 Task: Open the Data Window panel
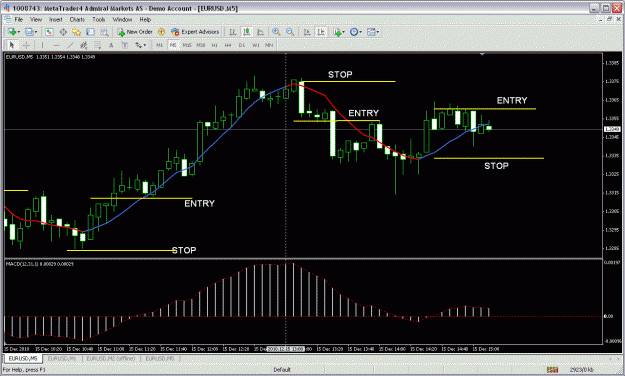63,32
